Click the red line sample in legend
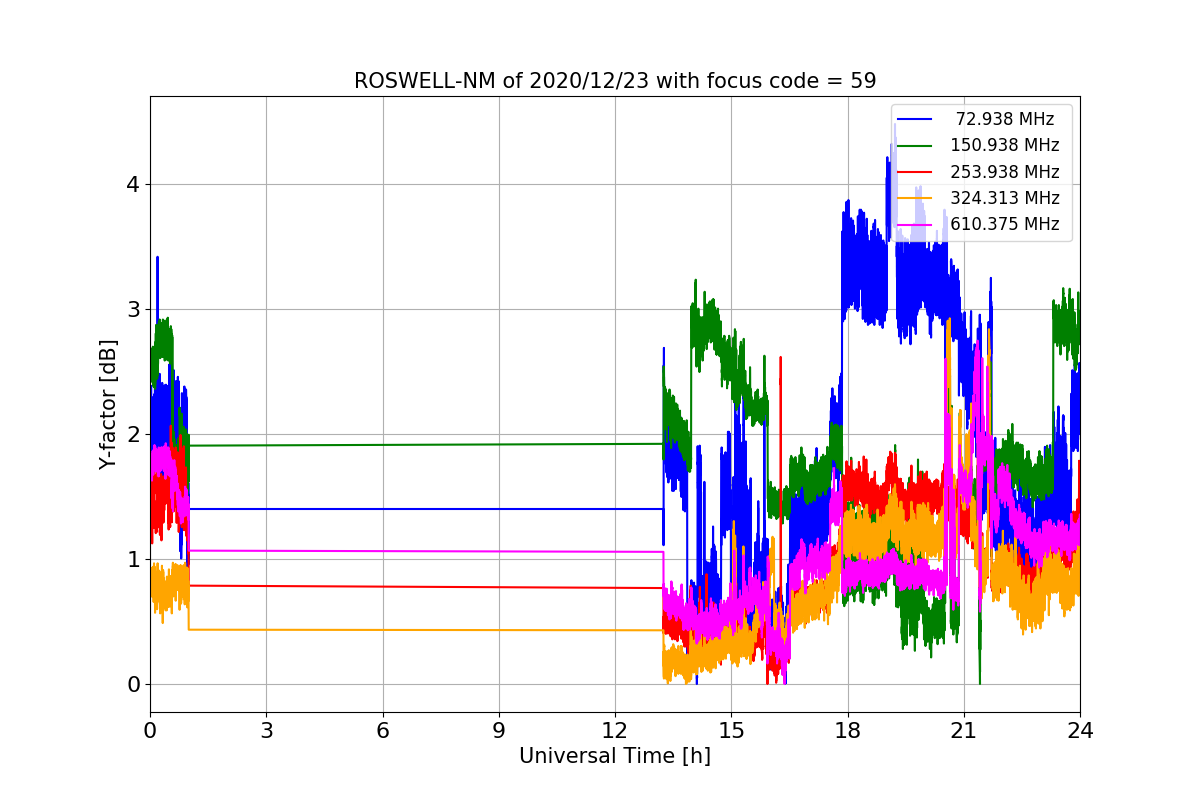 pos(915,172)
